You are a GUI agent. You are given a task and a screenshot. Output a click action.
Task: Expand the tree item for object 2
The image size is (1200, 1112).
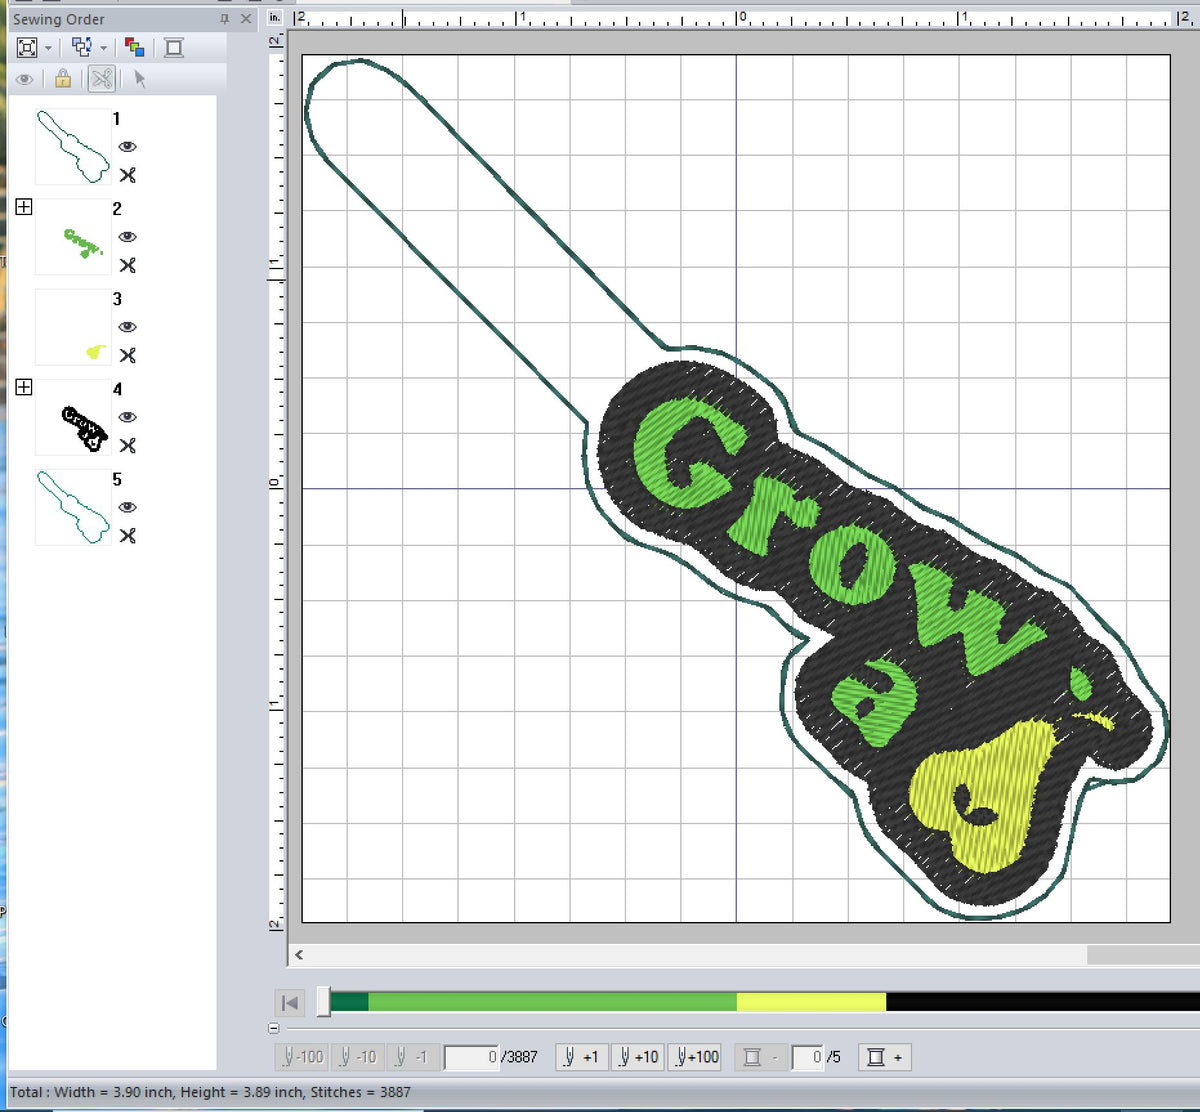[x=23, y=207]
